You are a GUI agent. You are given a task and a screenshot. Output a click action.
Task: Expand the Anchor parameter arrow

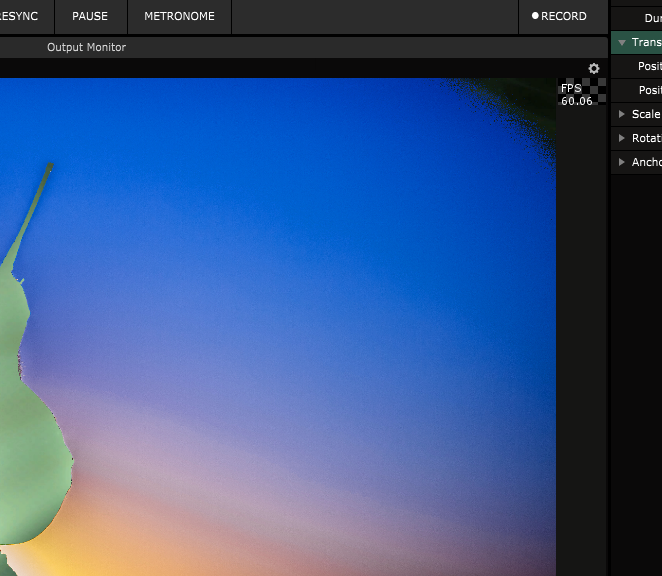click(622, 162)
